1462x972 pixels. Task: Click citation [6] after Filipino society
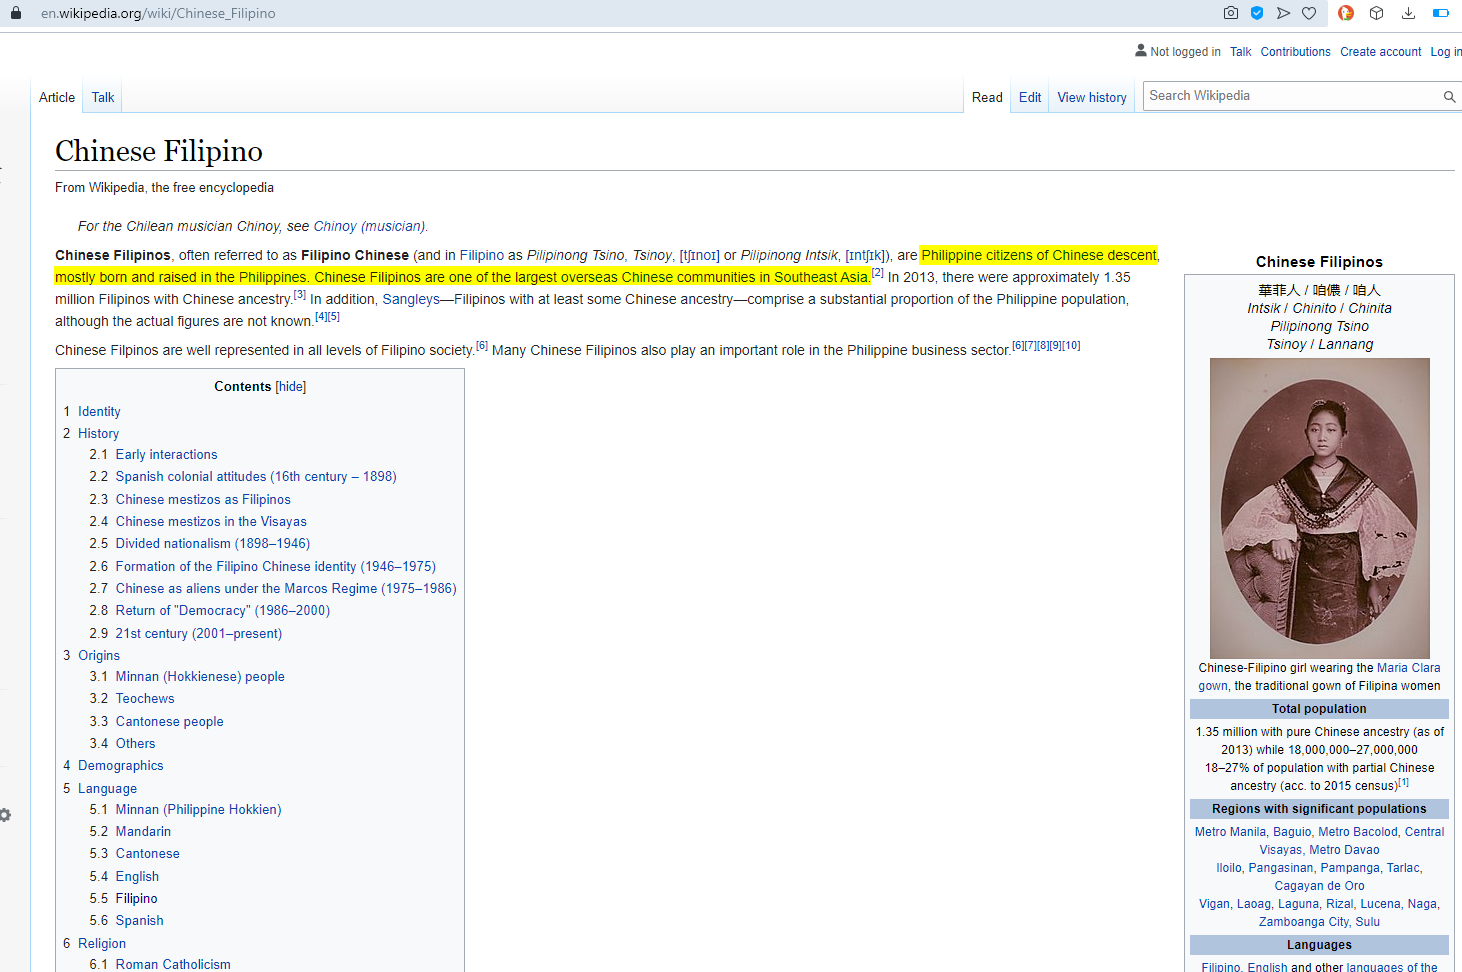[481, 345]
